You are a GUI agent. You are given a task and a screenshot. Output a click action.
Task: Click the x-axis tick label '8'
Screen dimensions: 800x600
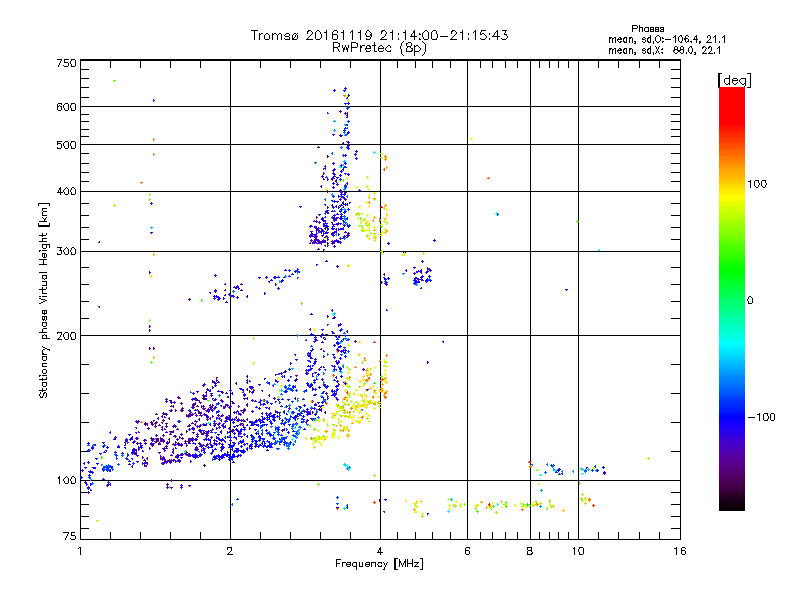(530, 551)
